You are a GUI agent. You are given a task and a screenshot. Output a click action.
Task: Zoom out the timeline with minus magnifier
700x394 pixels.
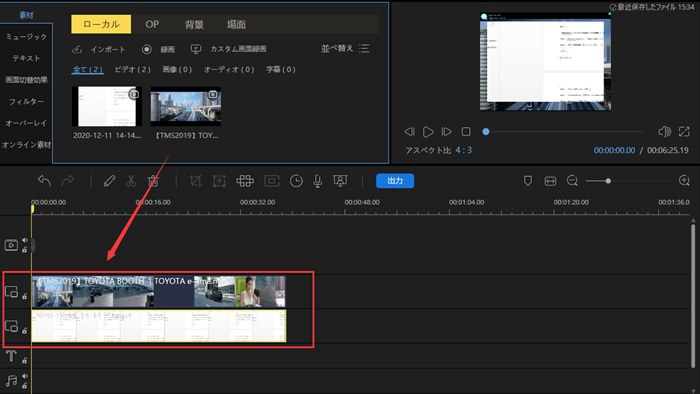click(x=572, y=181)
